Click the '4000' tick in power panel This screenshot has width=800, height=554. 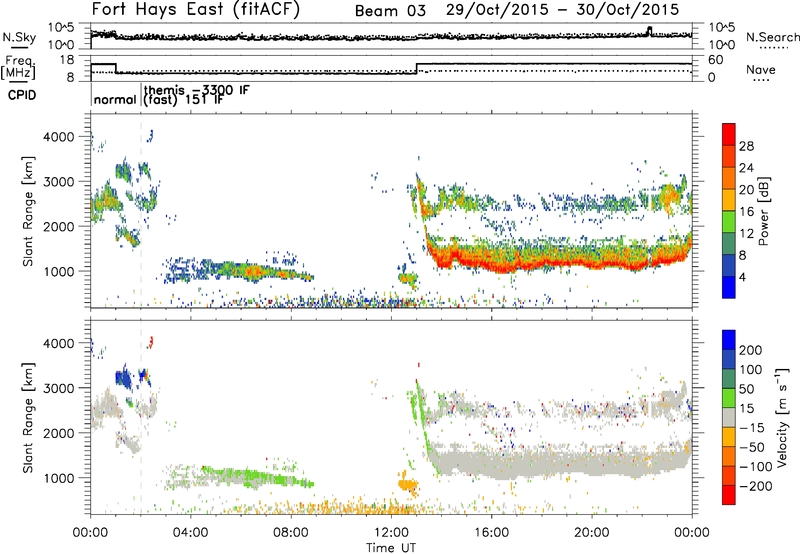click(x=58, y=137)
